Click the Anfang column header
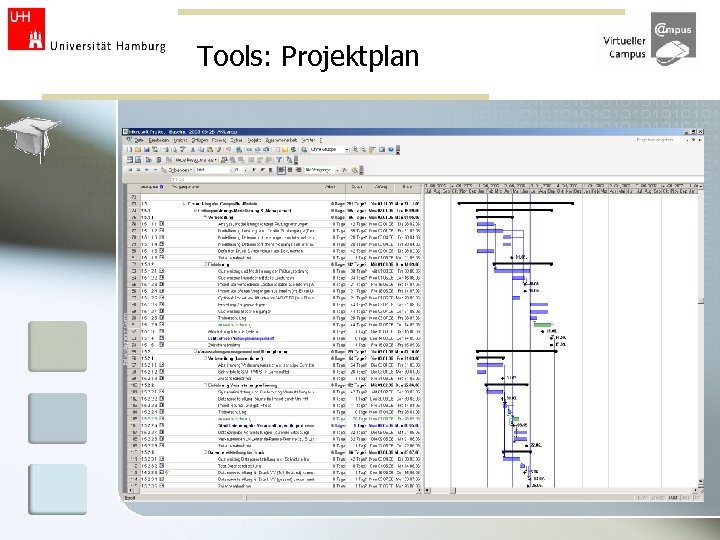720x540 pixels. pos(381,187)
